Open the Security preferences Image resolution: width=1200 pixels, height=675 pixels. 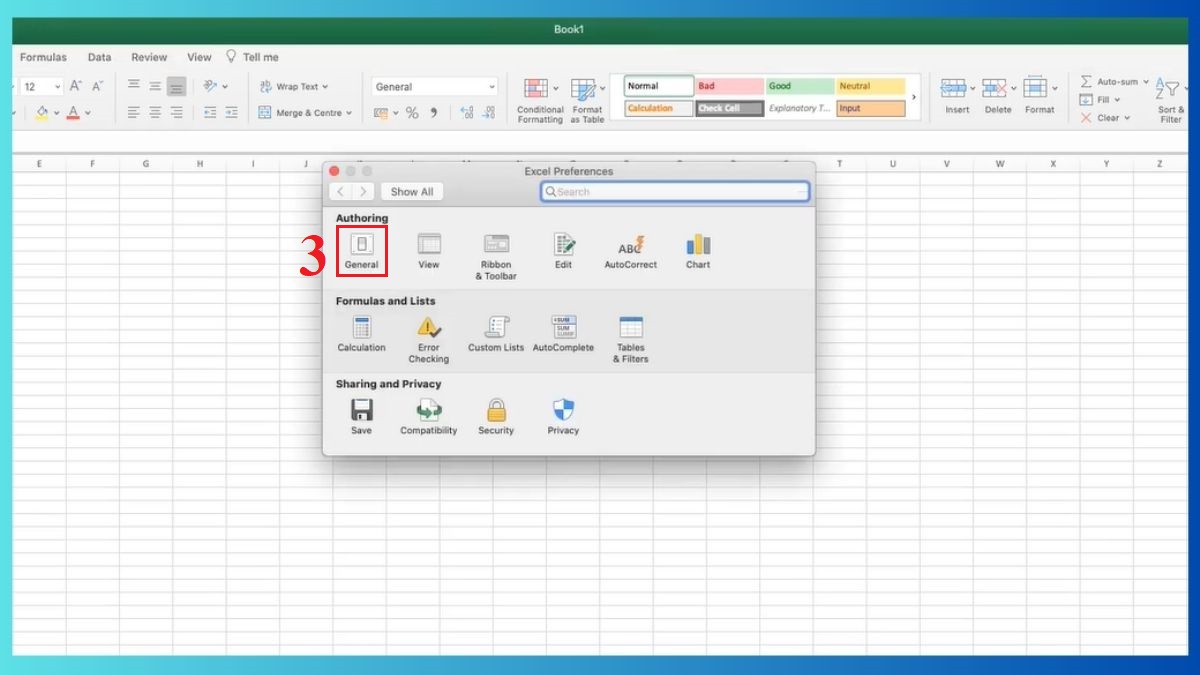coord(496,412)
